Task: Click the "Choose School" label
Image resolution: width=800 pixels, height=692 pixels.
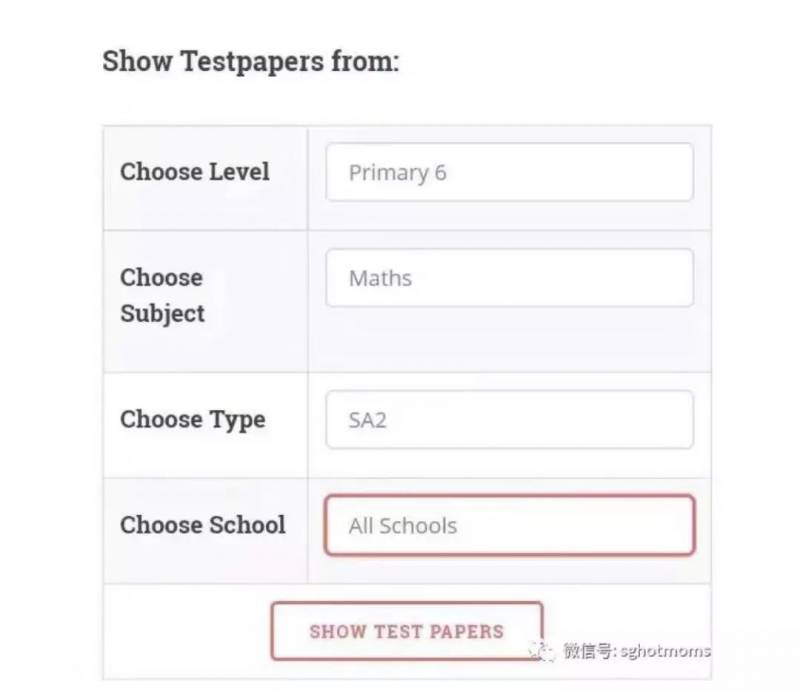Action: pyautogui.click(x=203, y=525)
